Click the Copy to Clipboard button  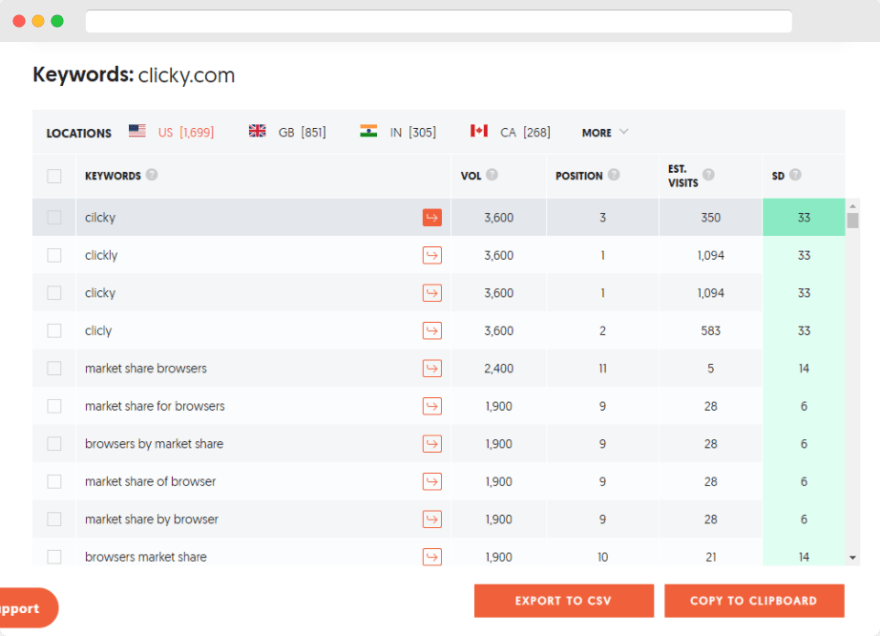click(x=754, y=601)
